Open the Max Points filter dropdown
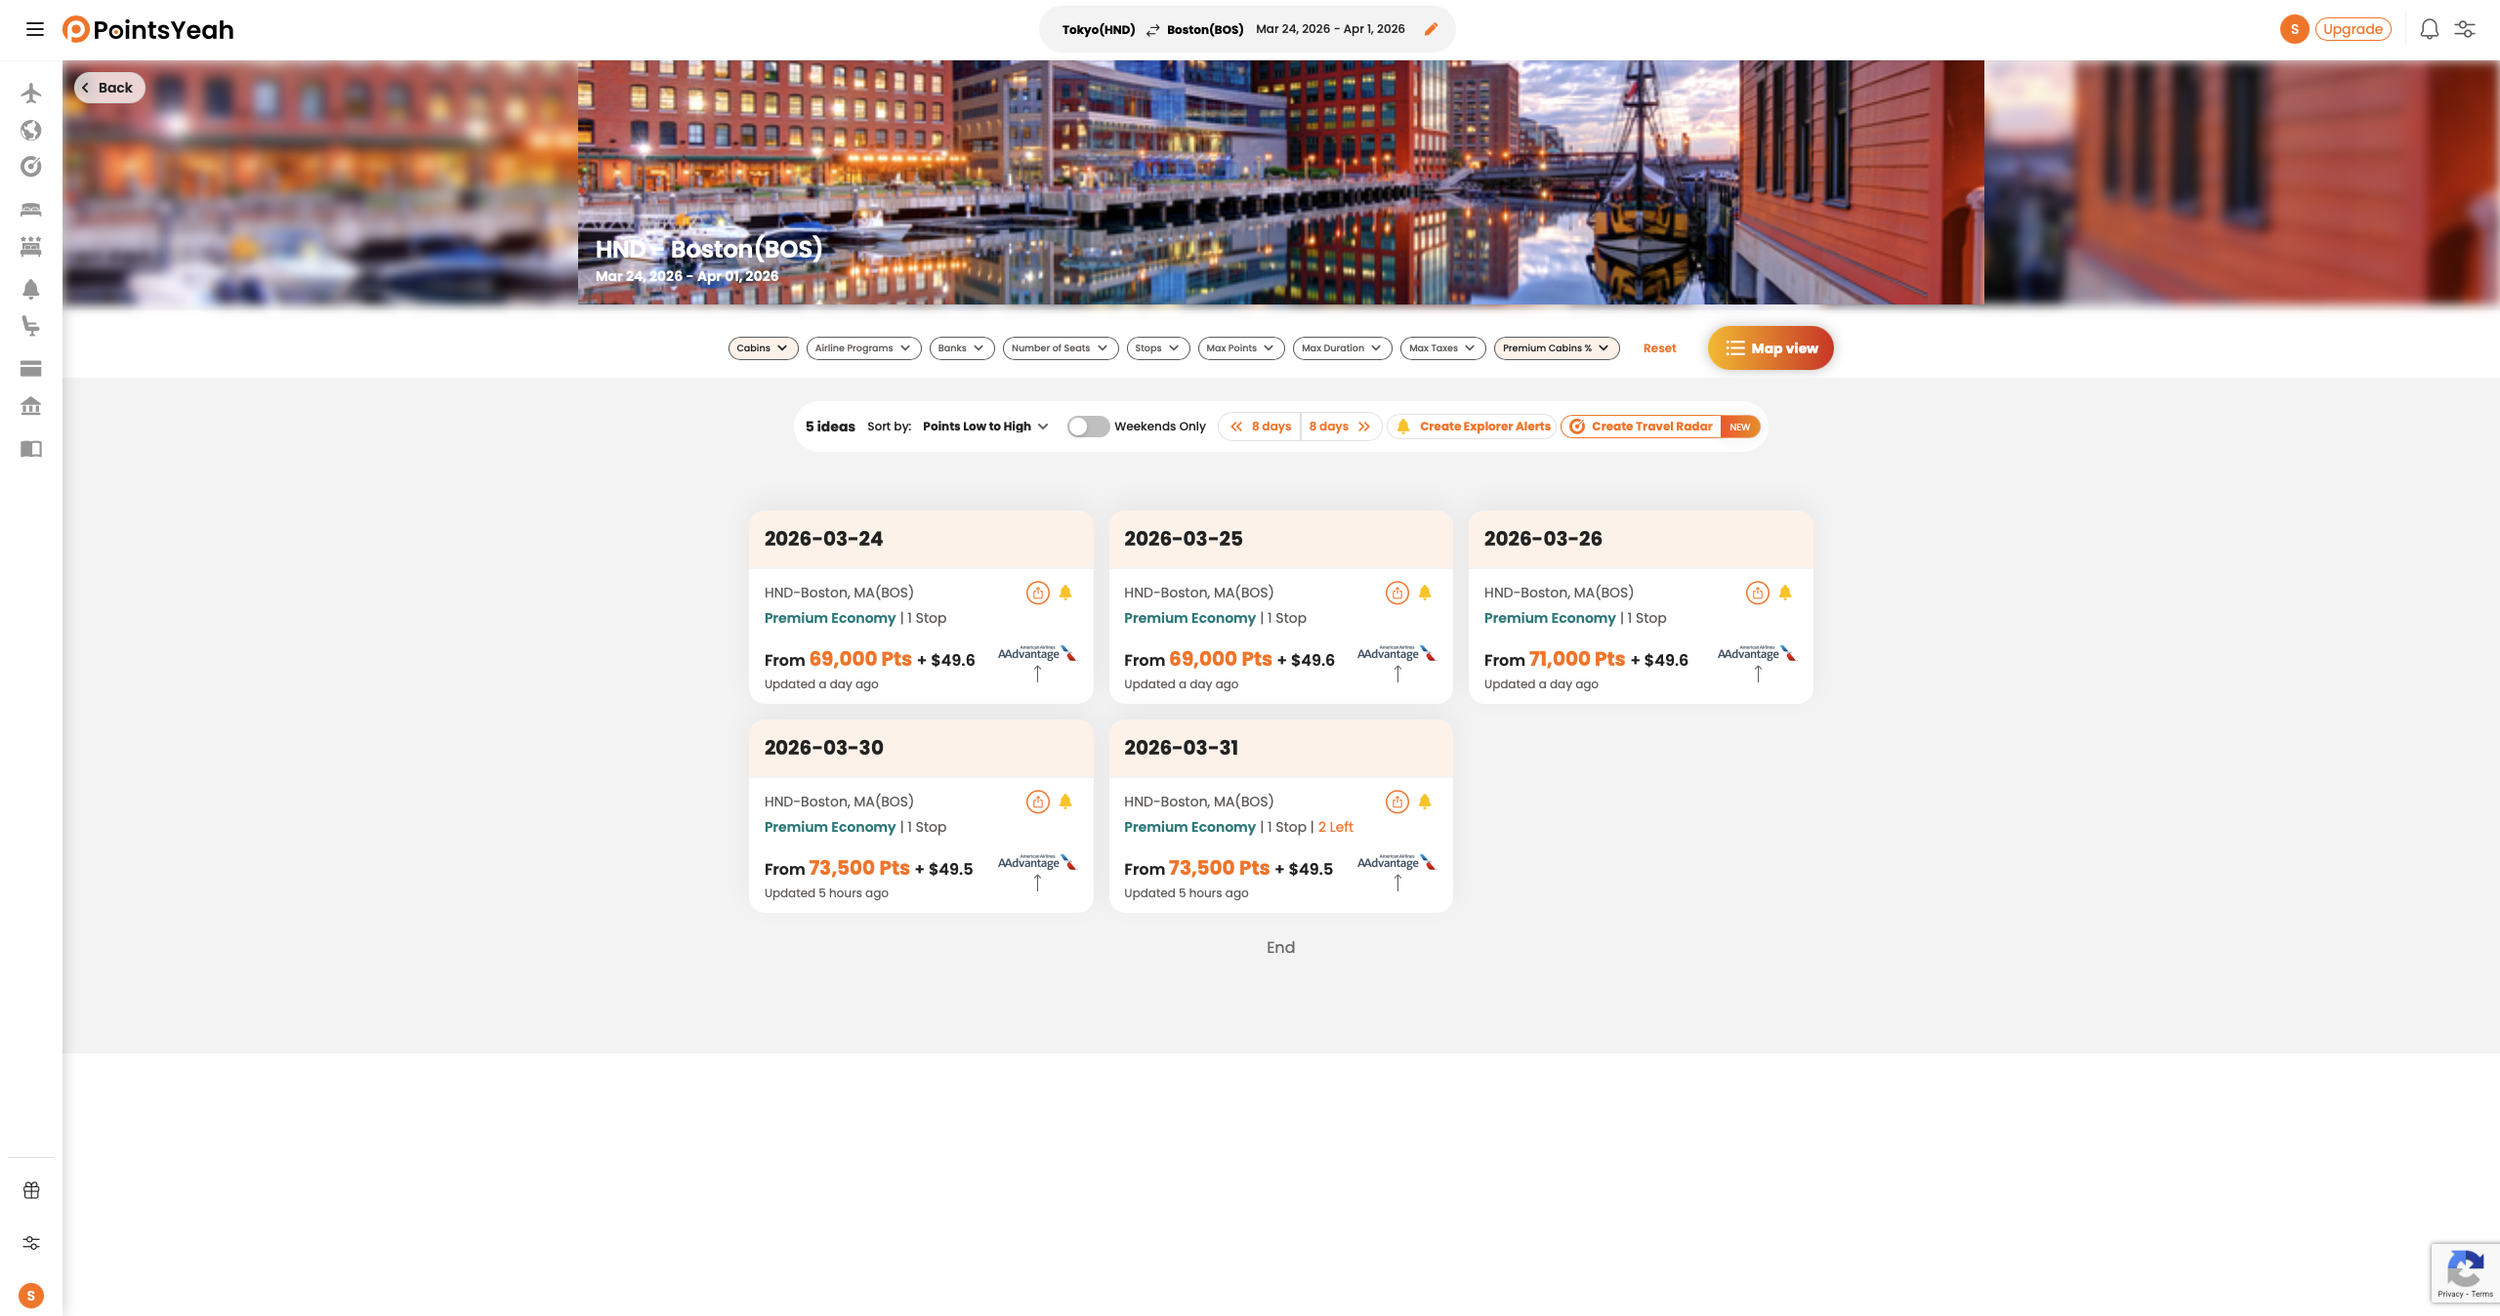Viewport: 2500px width, 1316px height. pyautogui.click(x=1240, y=348)
